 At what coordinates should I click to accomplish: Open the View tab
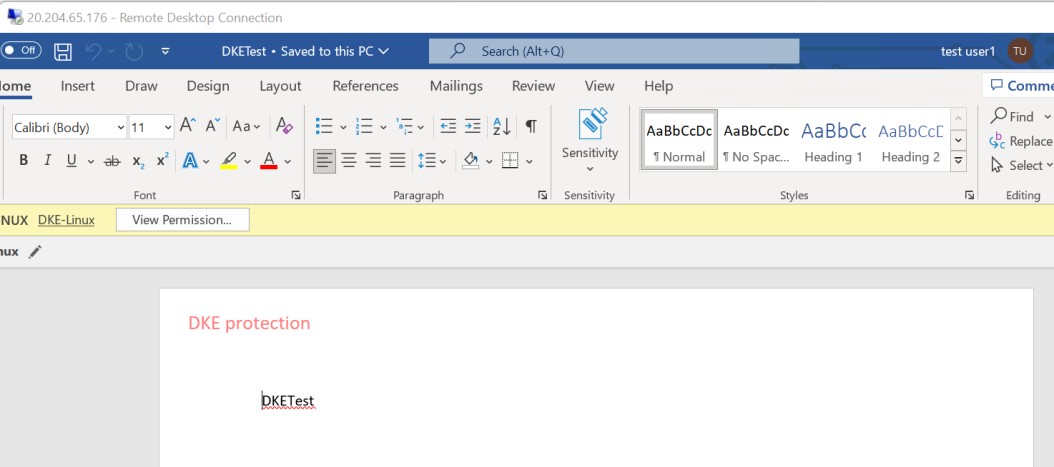(x=599, y=86)
